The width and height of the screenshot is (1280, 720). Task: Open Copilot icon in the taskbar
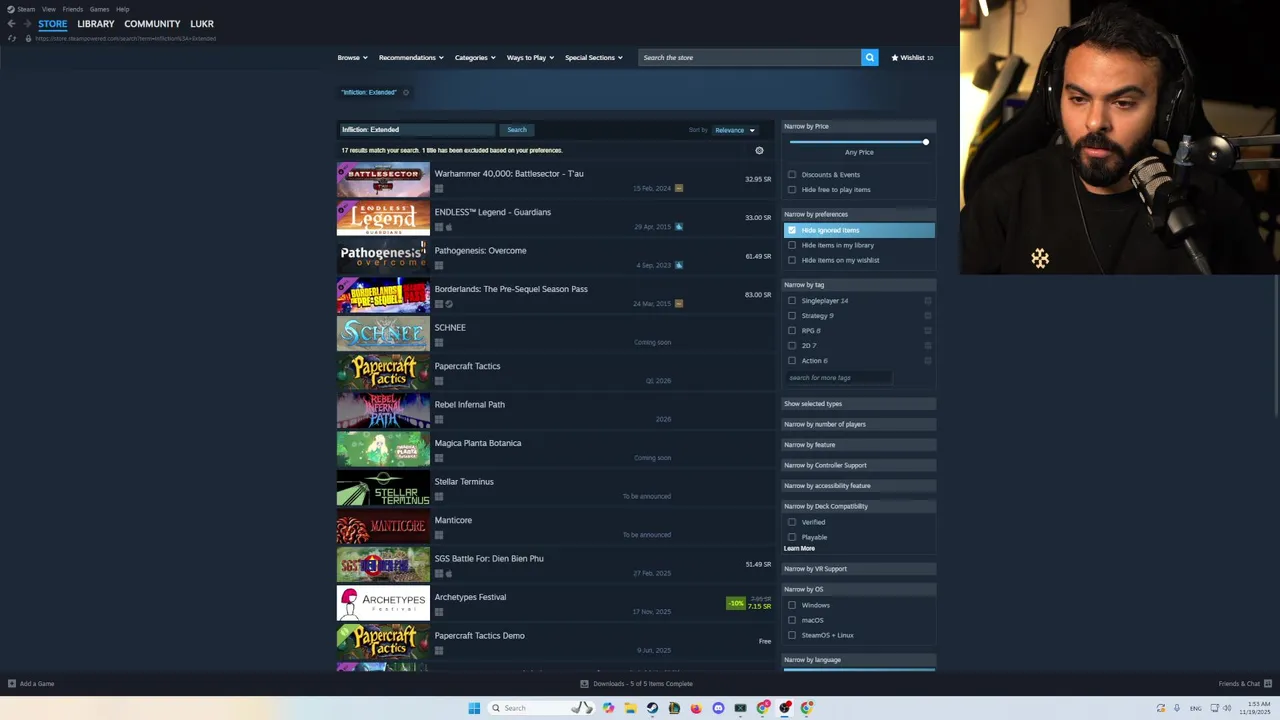click(x=608, y=708)
